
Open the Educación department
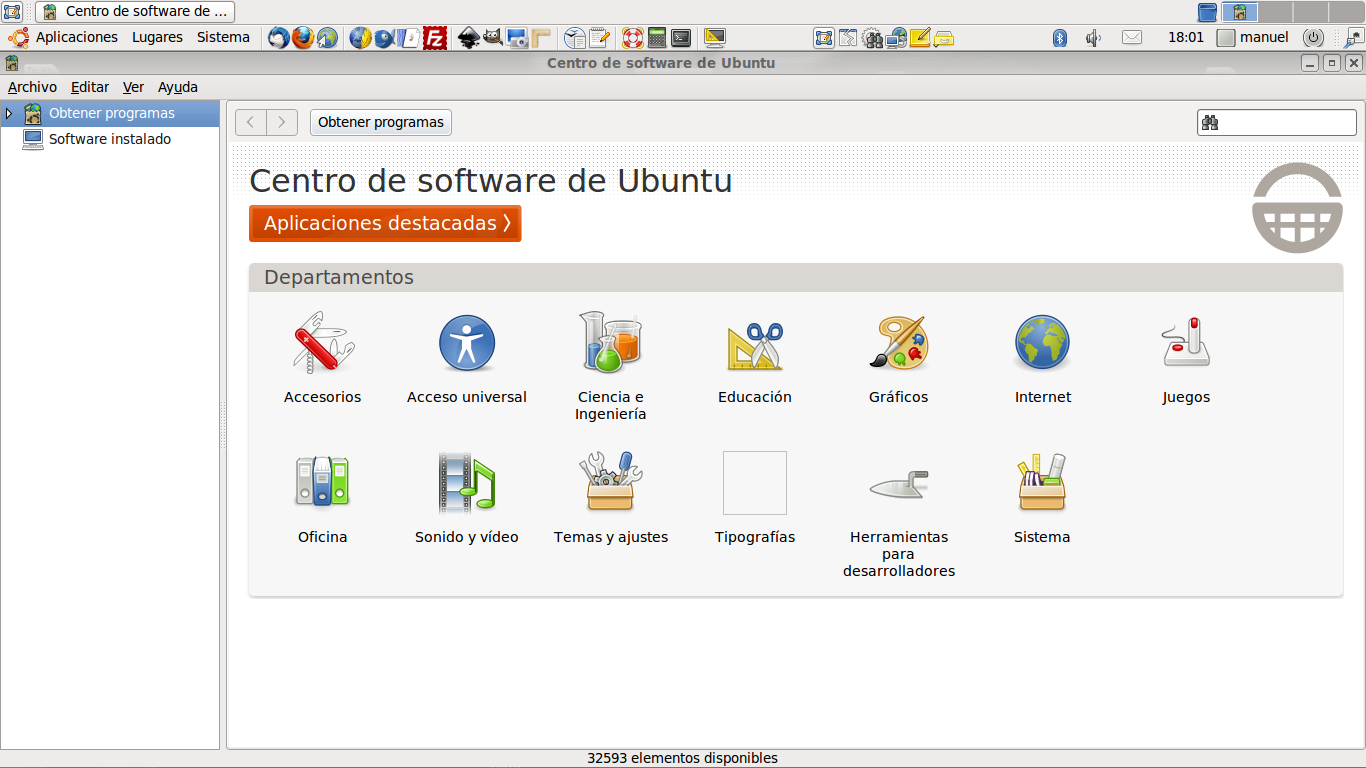754,343
